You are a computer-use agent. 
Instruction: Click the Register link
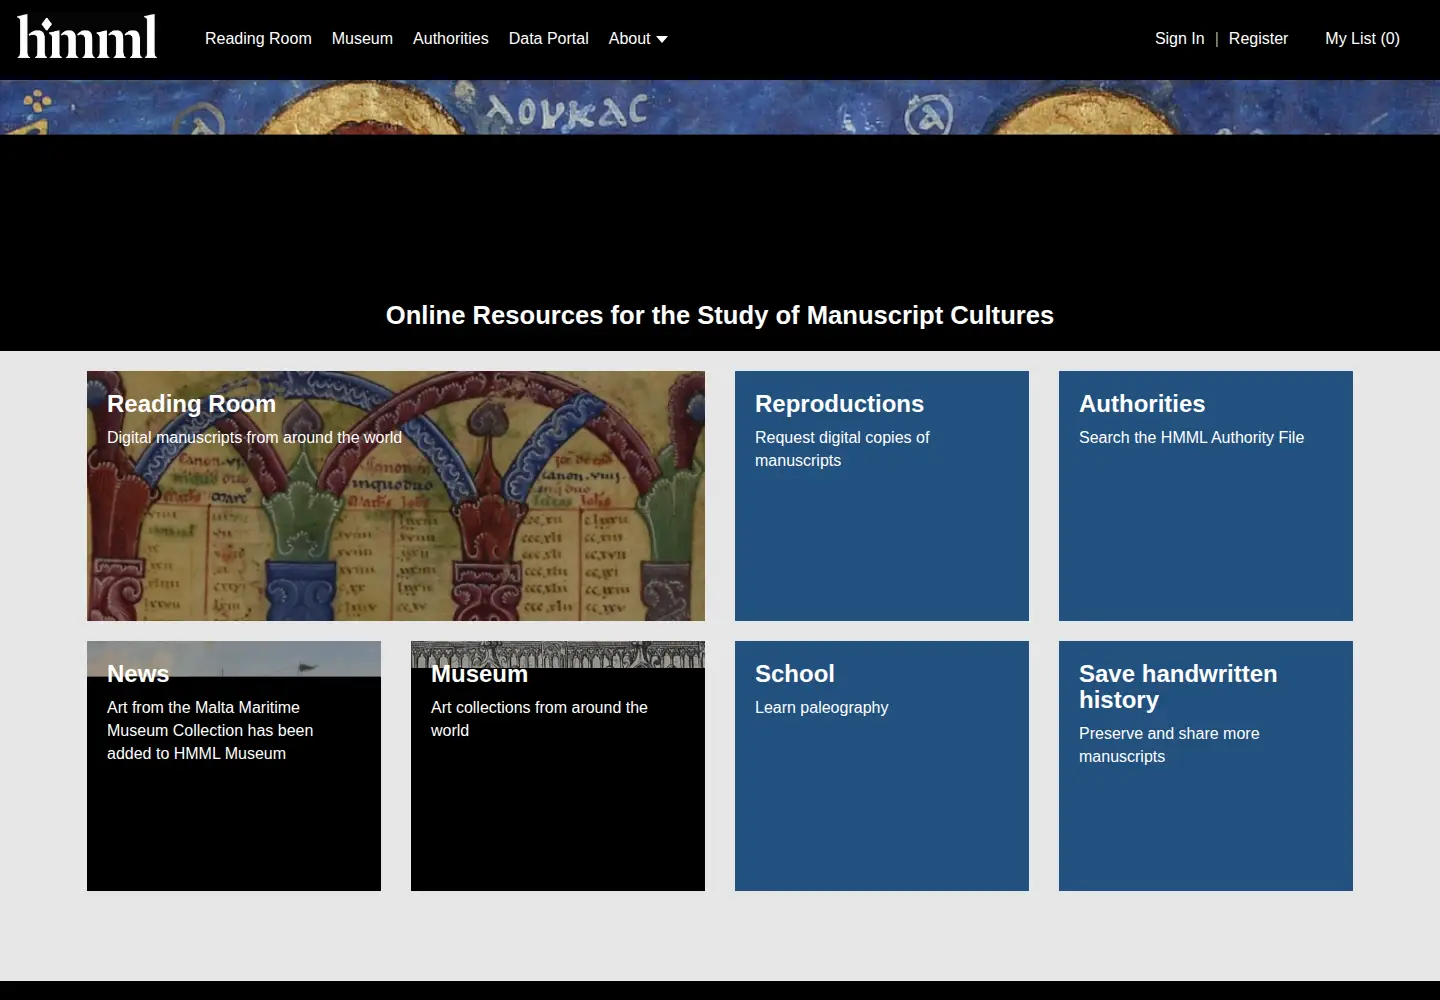[x=1258, y=38]
